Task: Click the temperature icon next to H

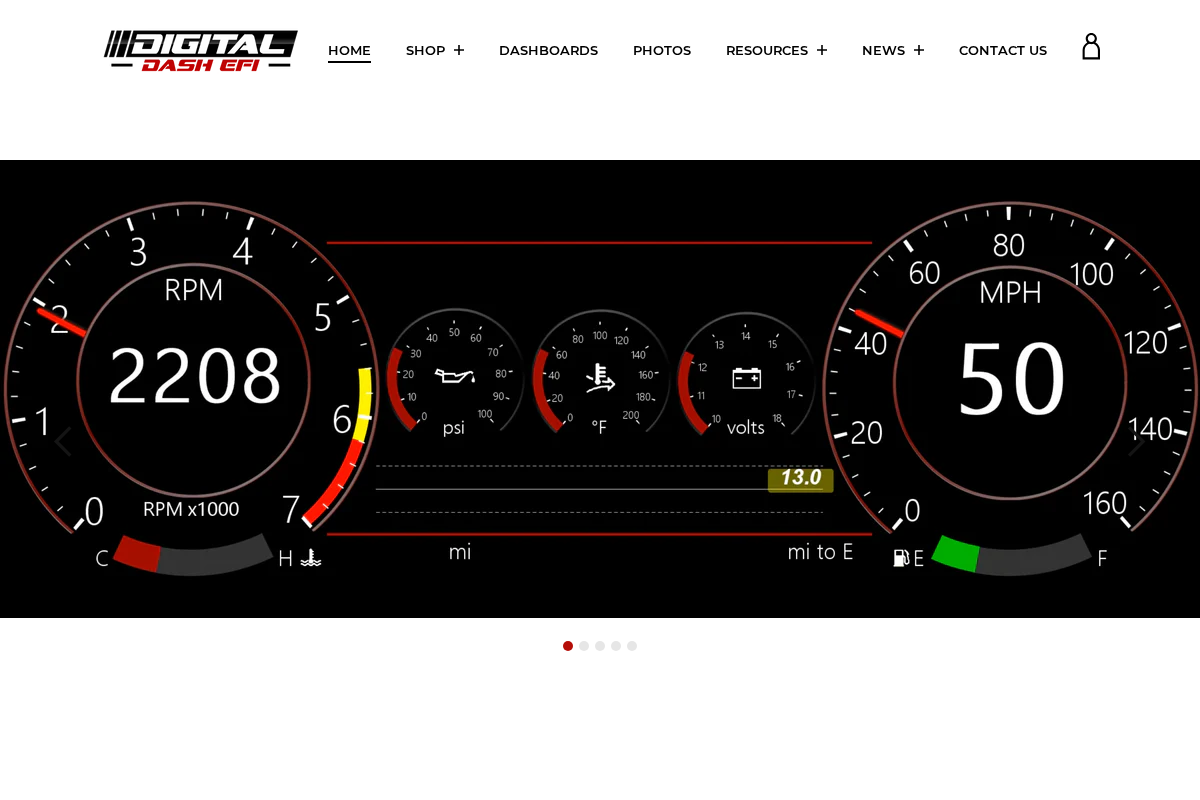Action: 311,558
